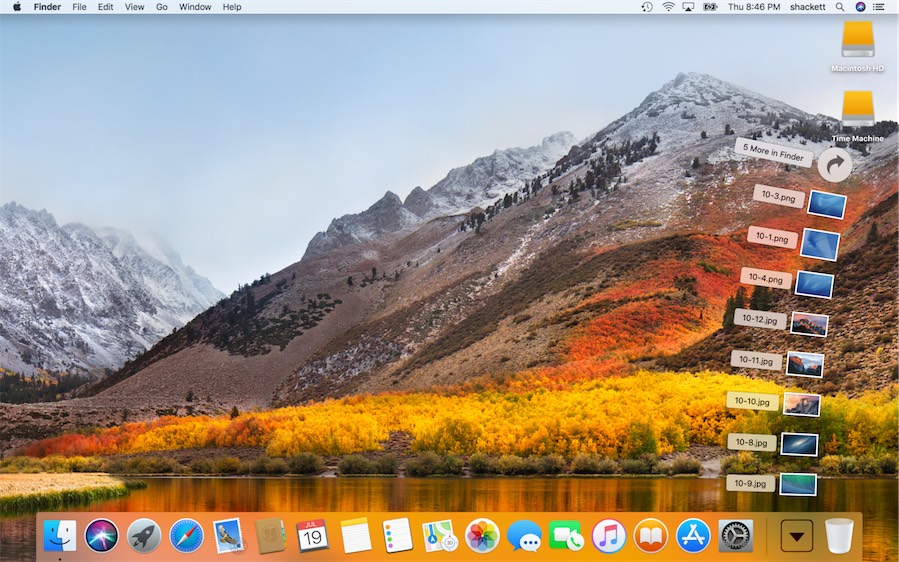Open Notification Center list icon
The height and width of the screenshot is (562, 899).
[x=878, y=7]
